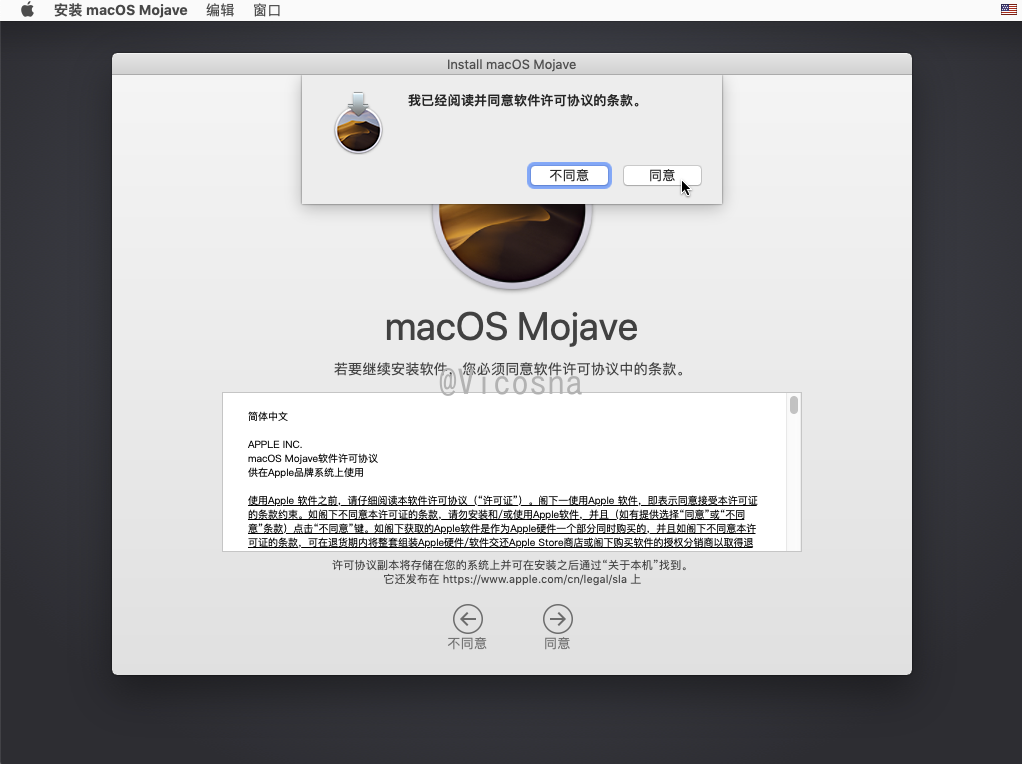Click 不同意 in the confirmation dialog
The width and height of the screenshot is (1022, 764).
(569, 175)
